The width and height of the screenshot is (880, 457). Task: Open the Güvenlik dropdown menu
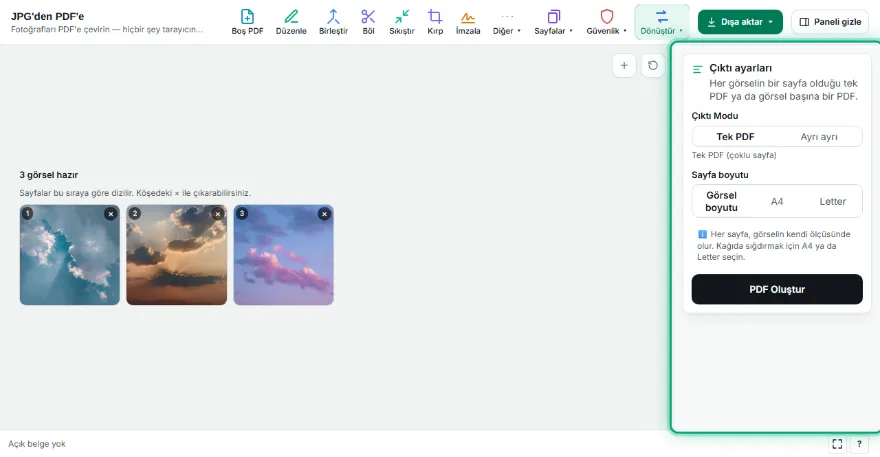607,22
